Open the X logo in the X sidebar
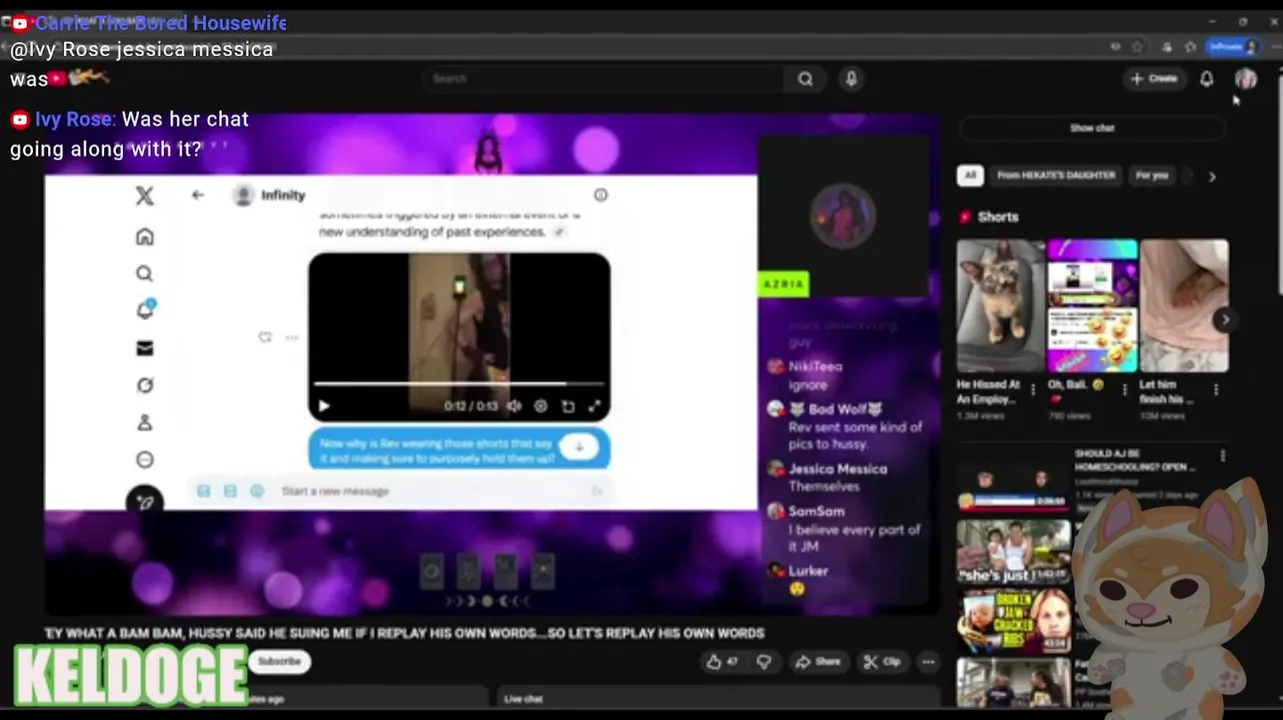The height and width of the screenshot is (720, 1283). [145, 196]
